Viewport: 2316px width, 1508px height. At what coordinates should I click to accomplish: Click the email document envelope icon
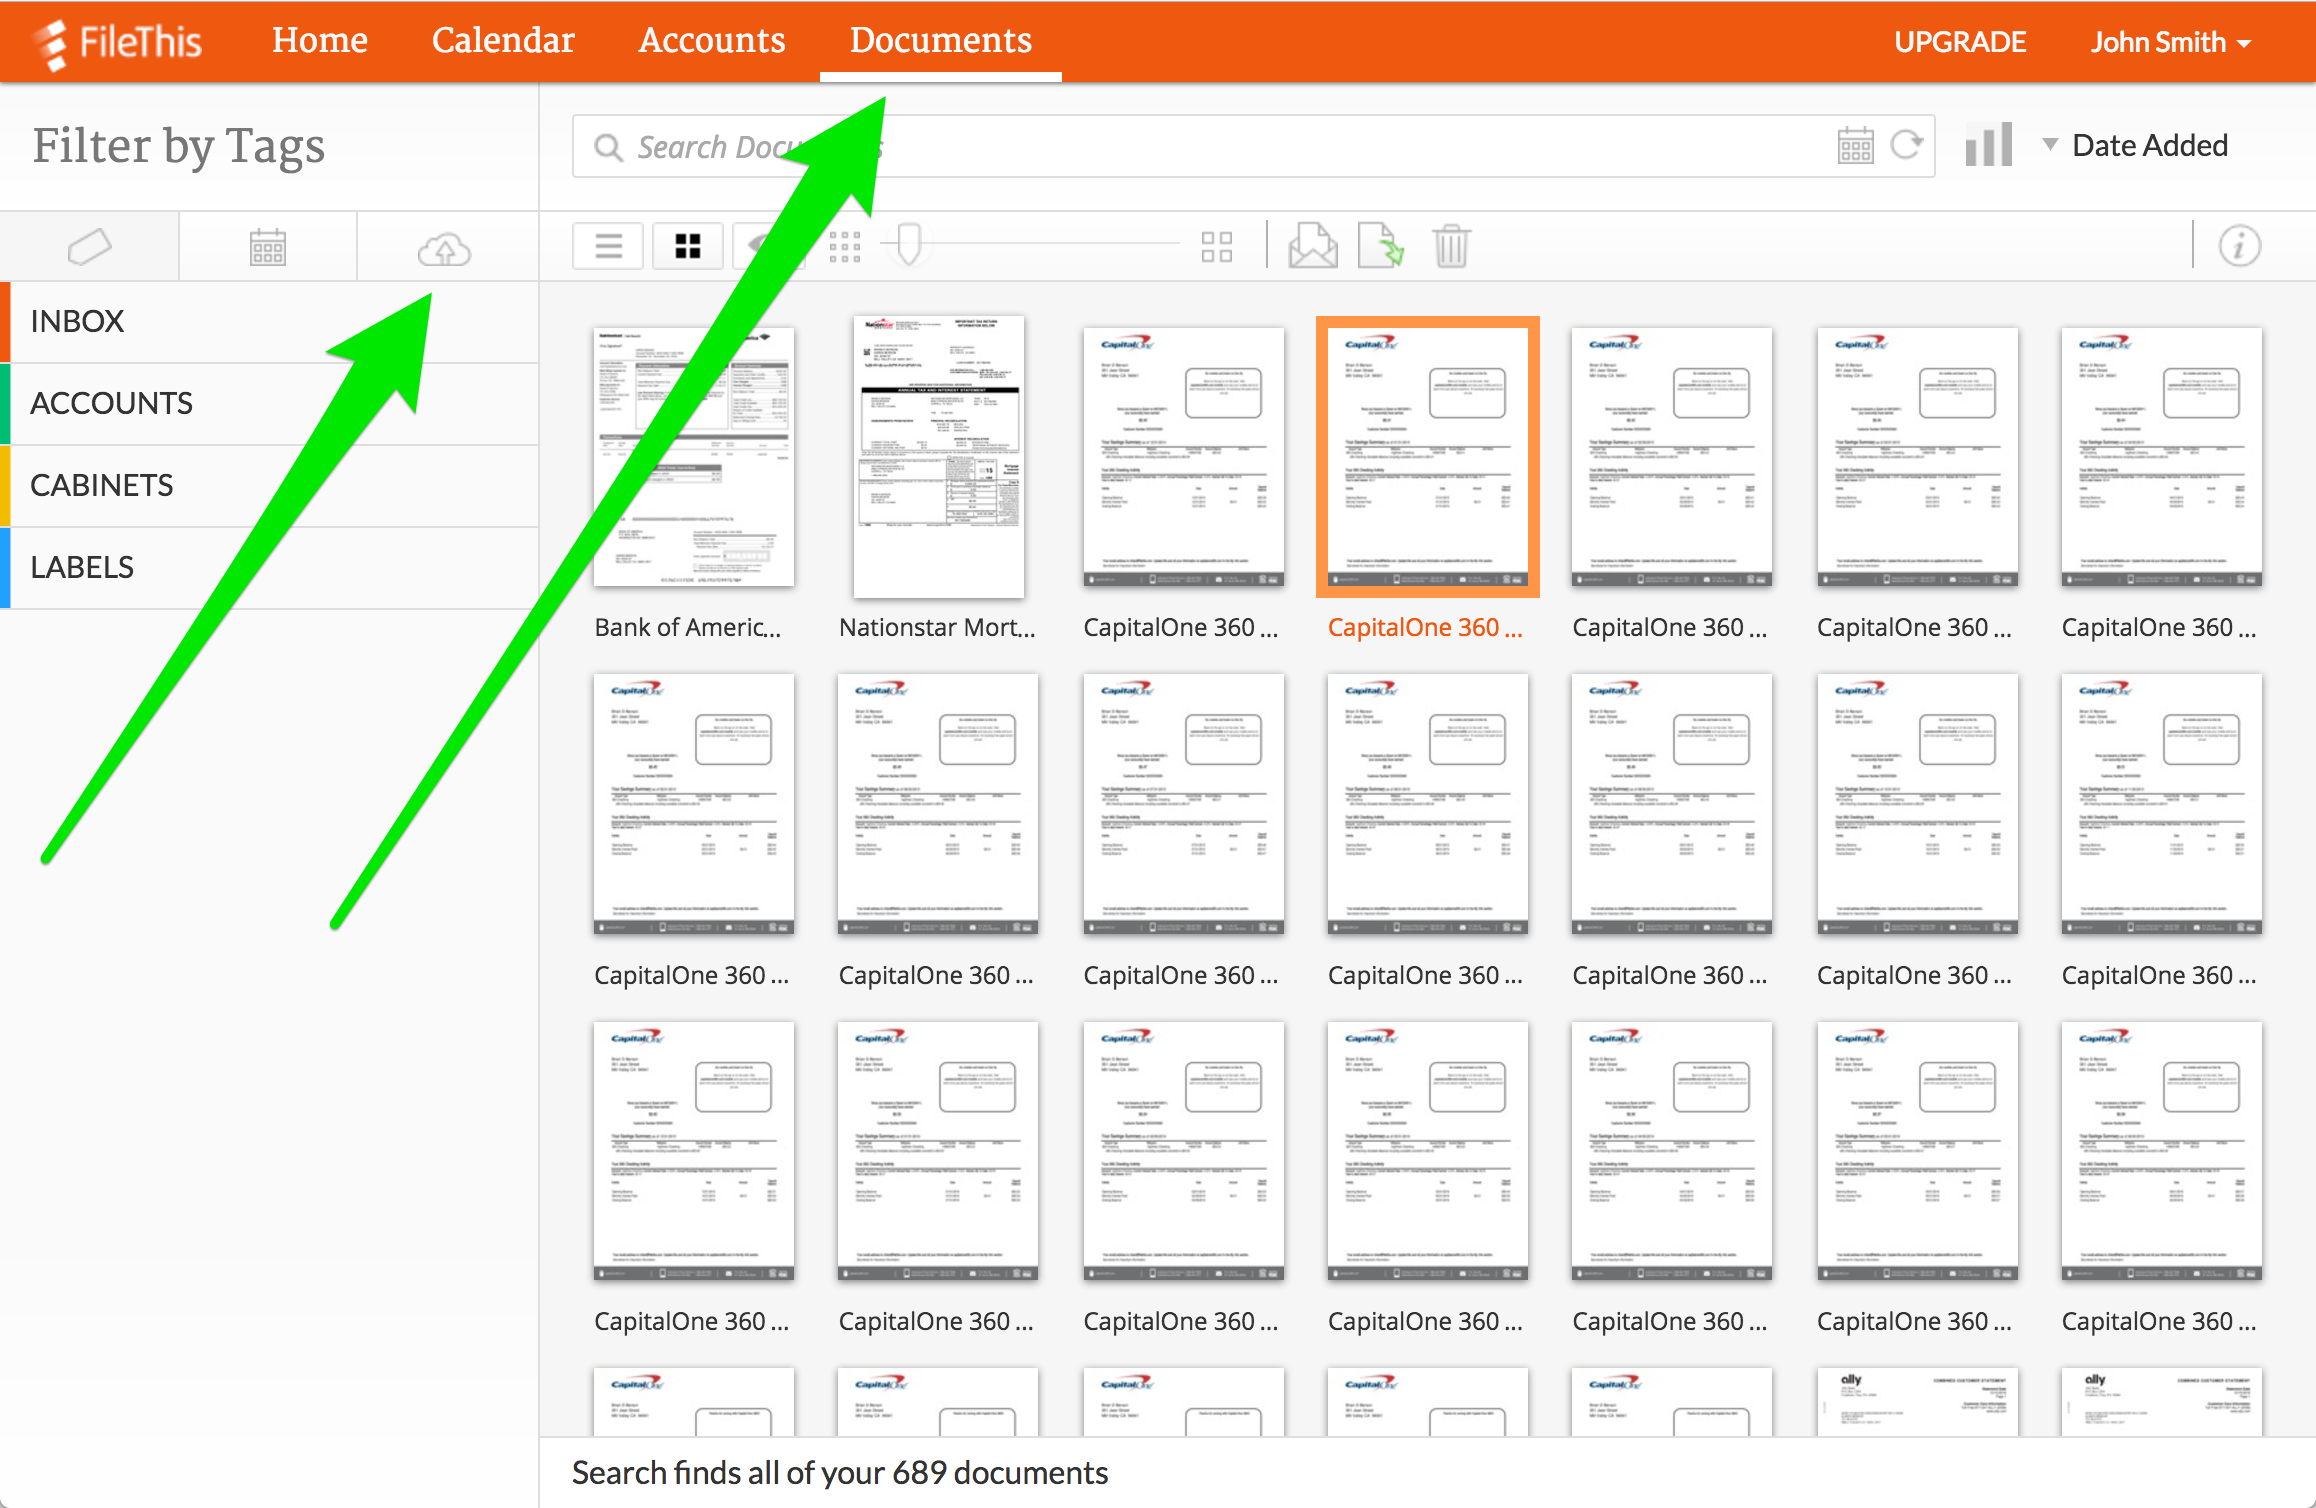tap(1312, 246)
